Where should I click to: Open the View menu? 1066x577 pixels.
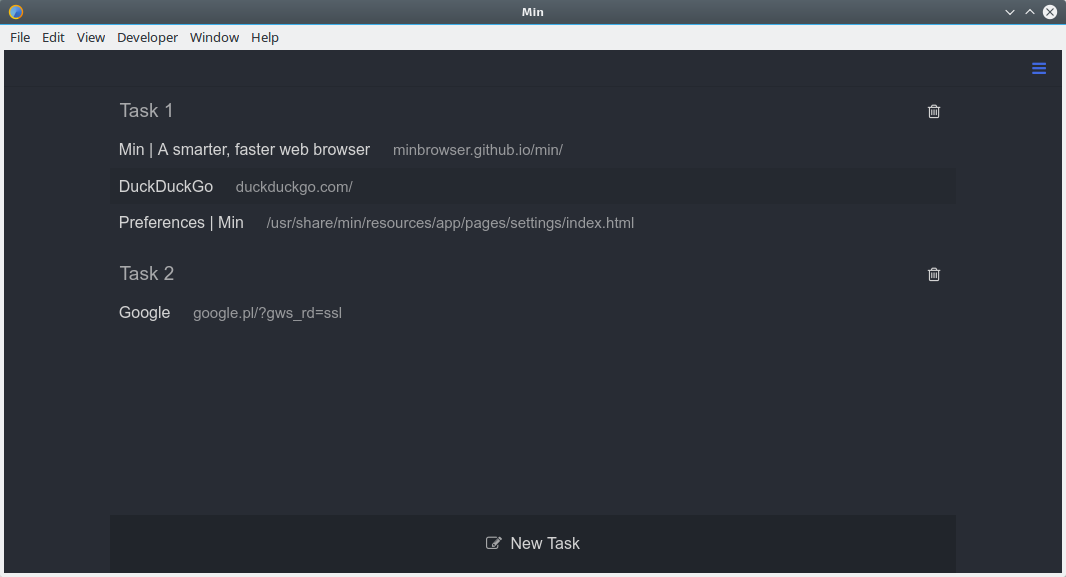(90, 37)
